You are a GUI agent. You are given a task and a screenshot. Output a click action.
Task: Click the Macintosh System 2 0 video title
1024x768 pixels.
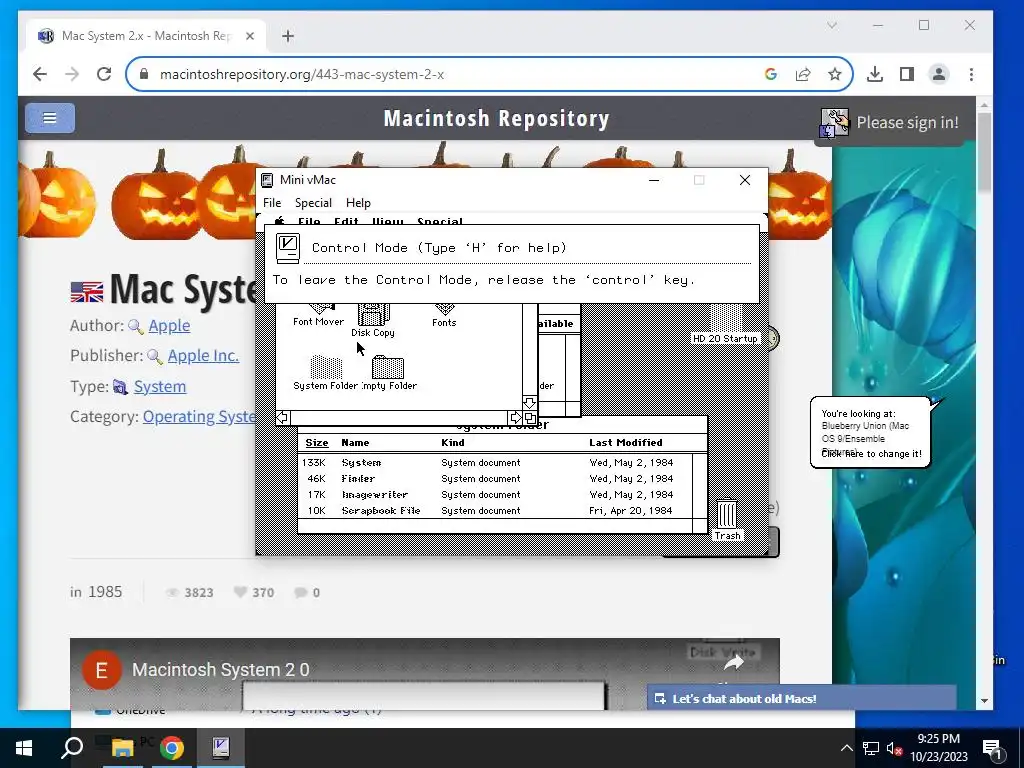coord(221,670)
